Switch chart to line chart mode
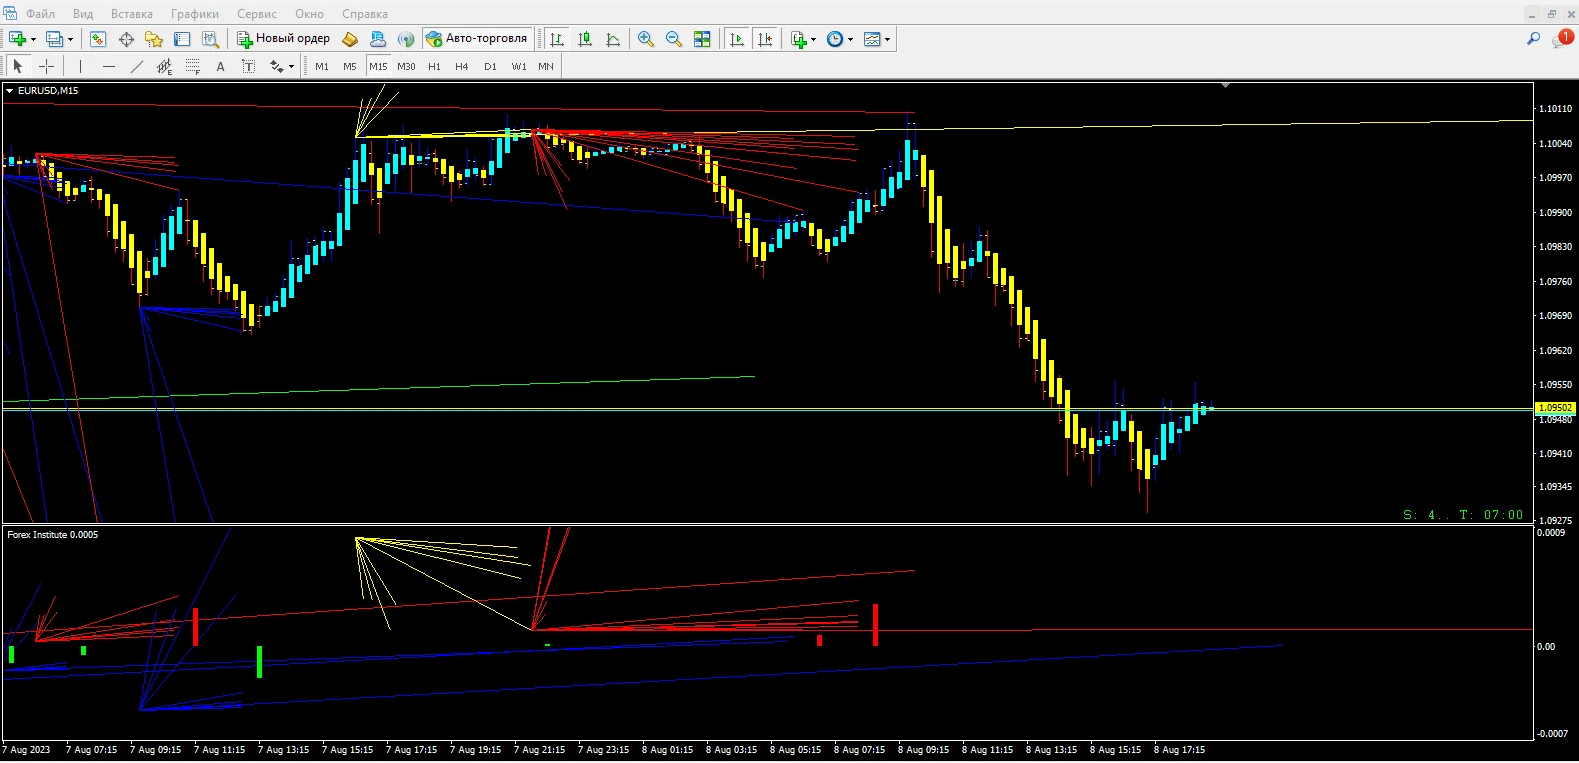Image resolution: width=1579 pixels, height=763 pixels. tap(613, 39)
